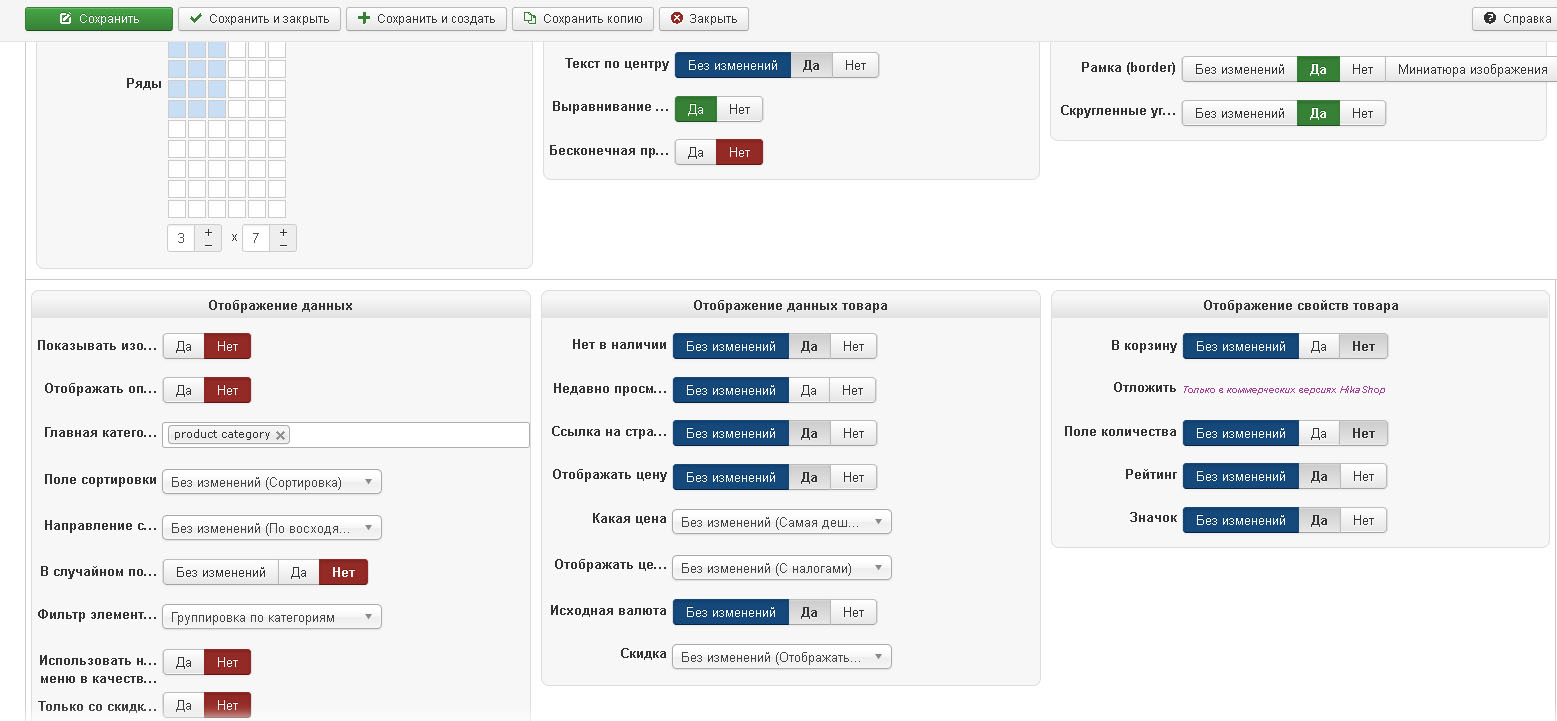This screenshot has width=1557, height=721.
Task: Select Да for the В корзину setting
Action: pyautogui.click(x=1318, y=347)
